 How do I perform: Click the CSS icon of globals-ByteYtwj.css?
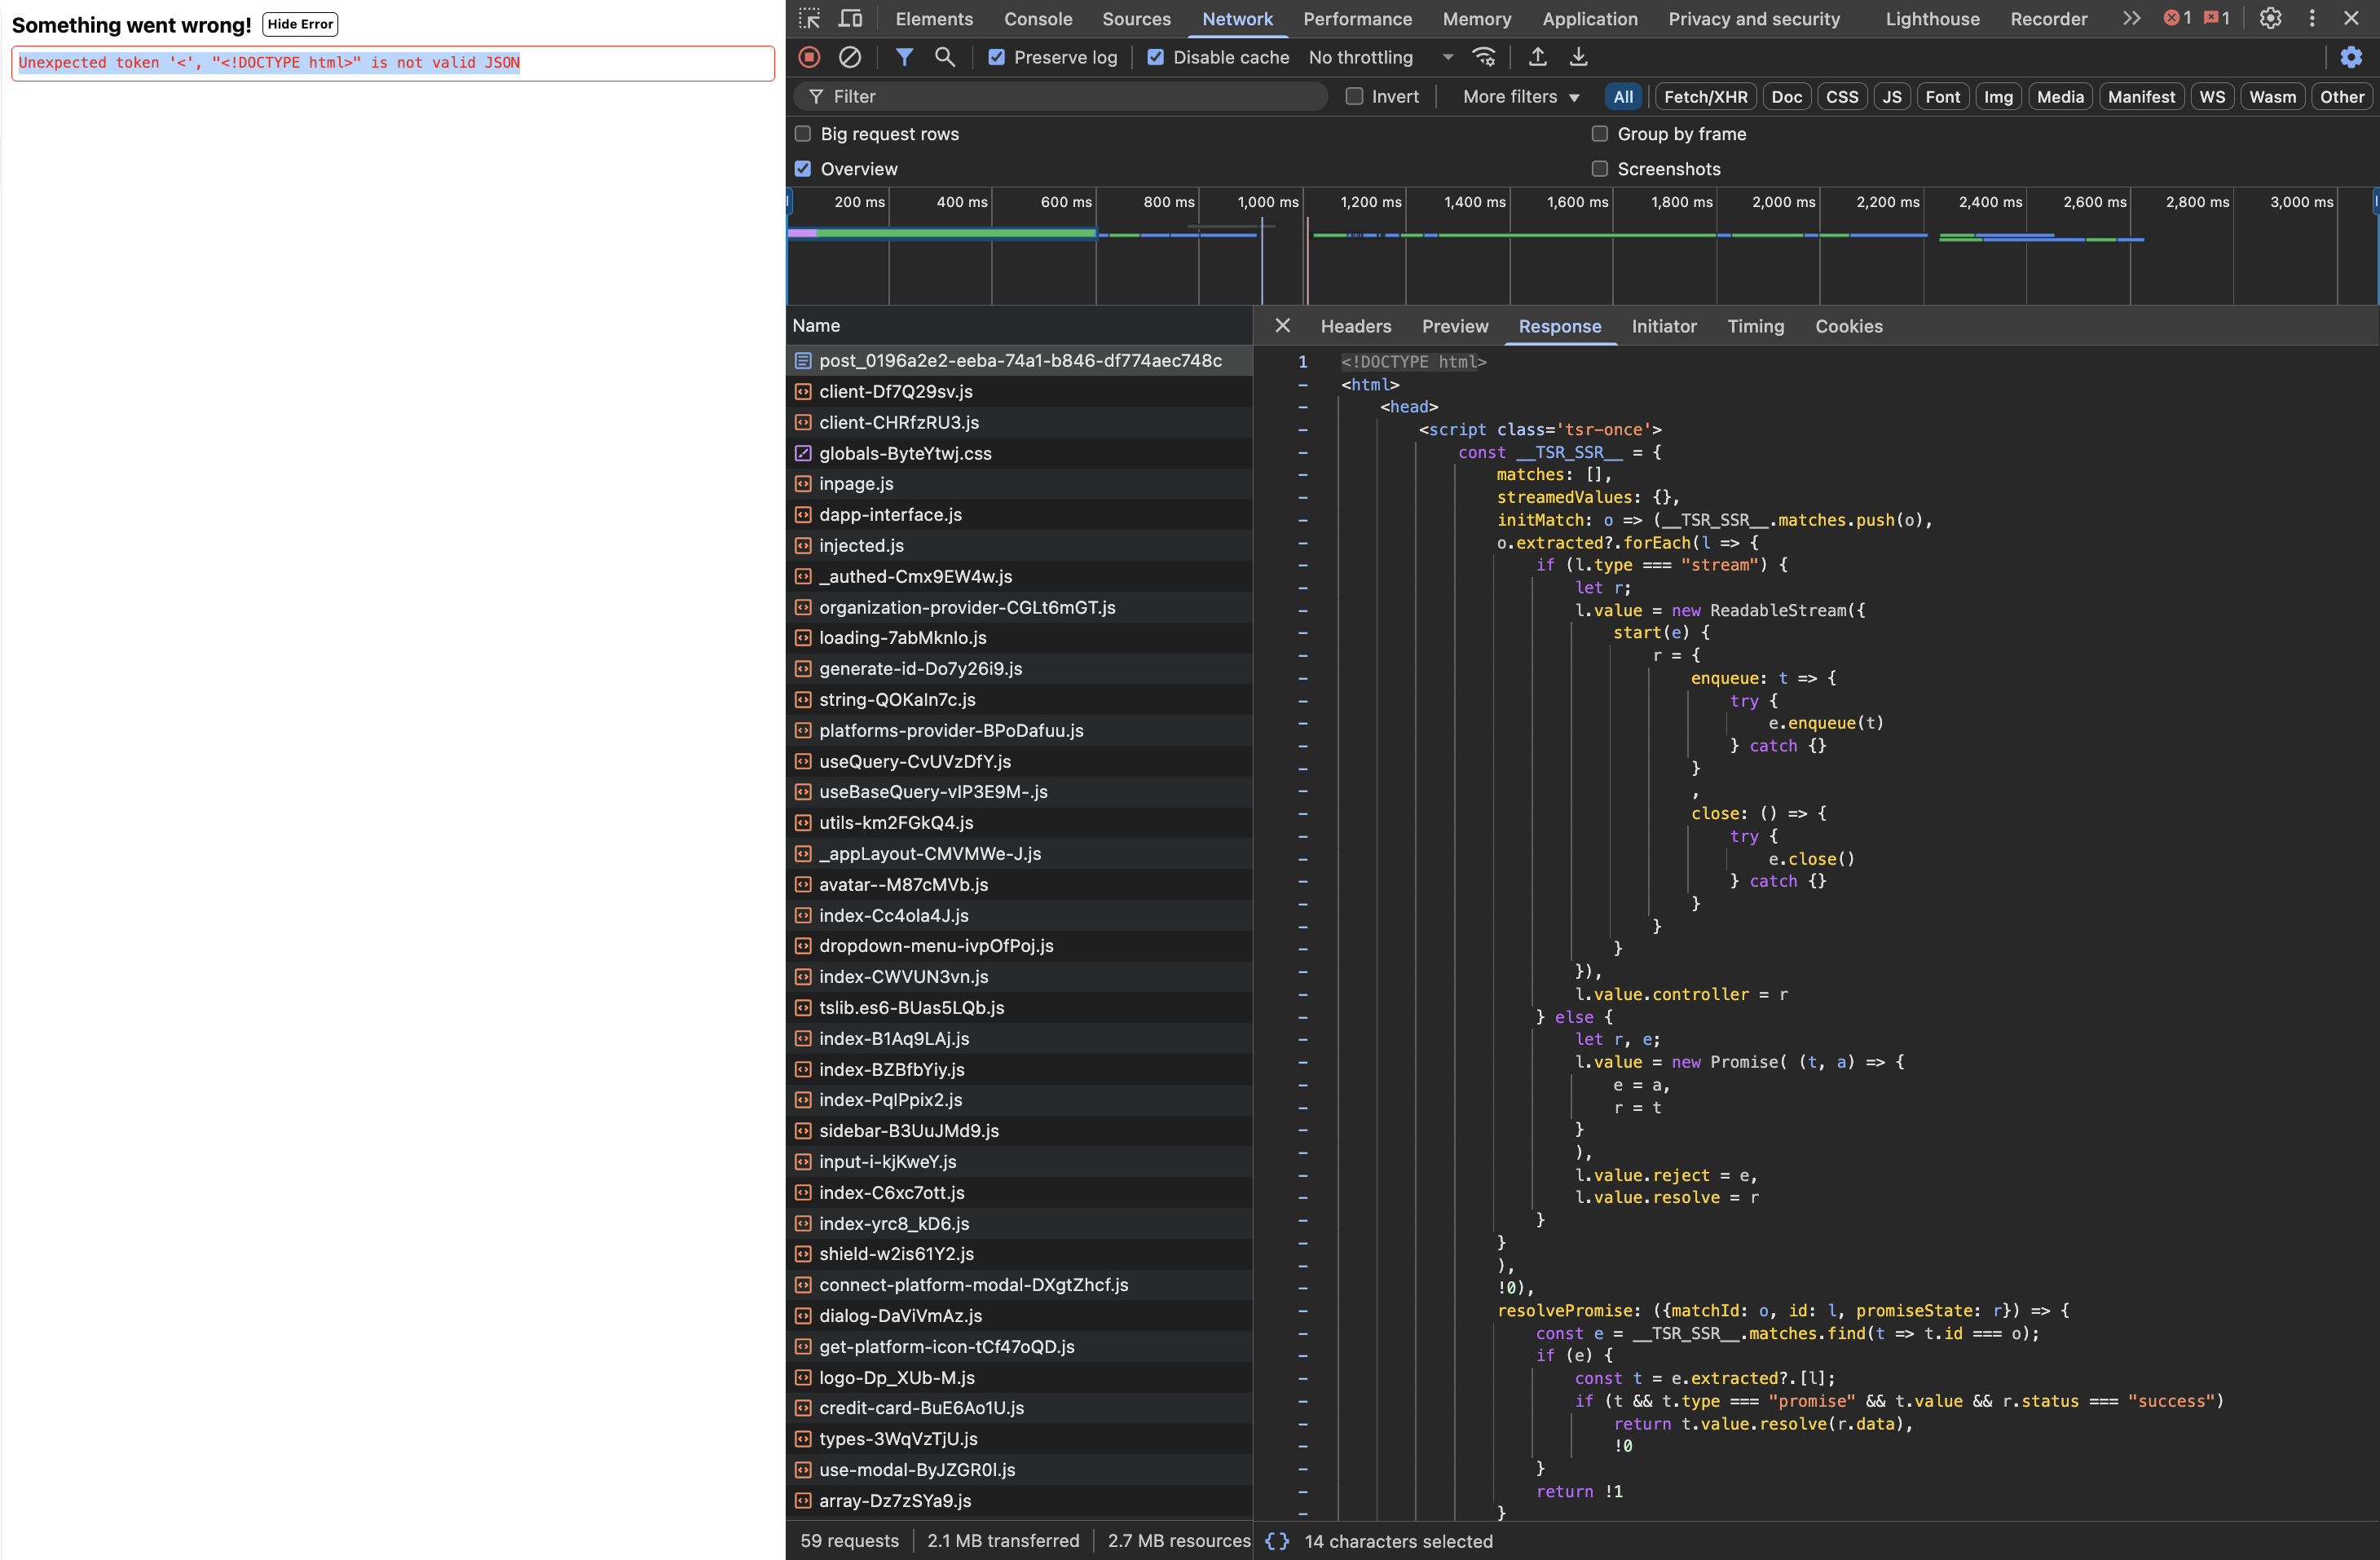pos(803,453)
